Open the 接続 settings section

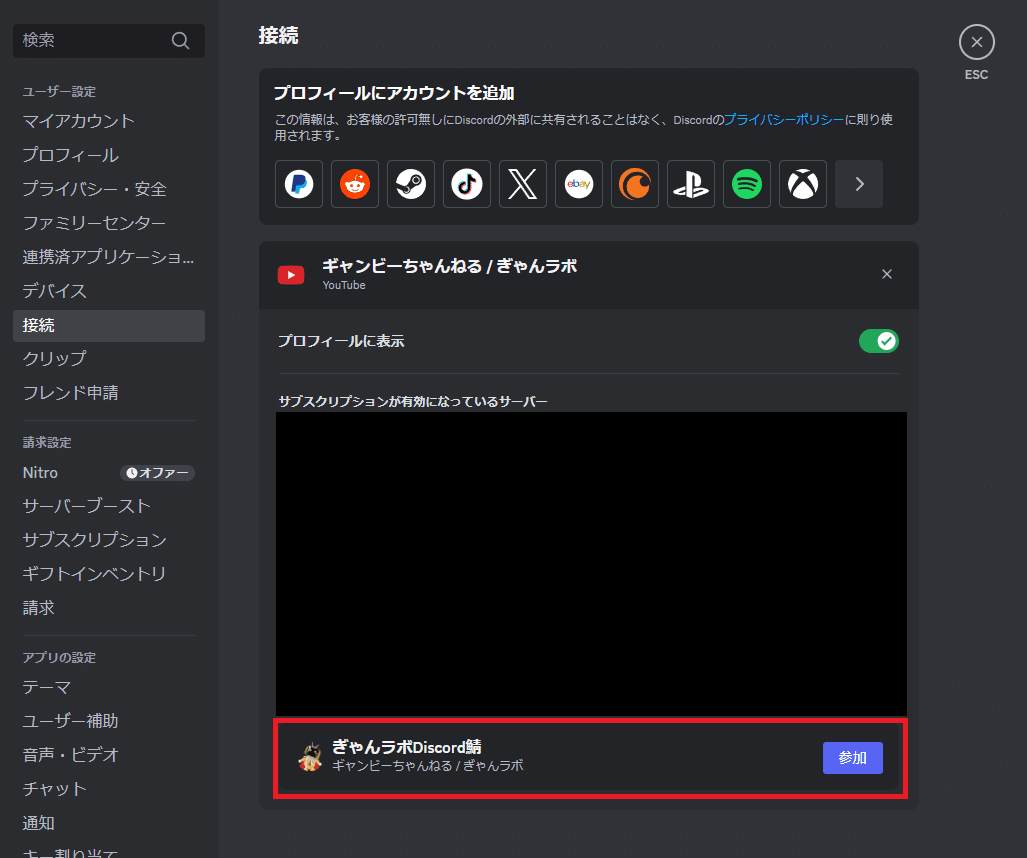[108, 325]
